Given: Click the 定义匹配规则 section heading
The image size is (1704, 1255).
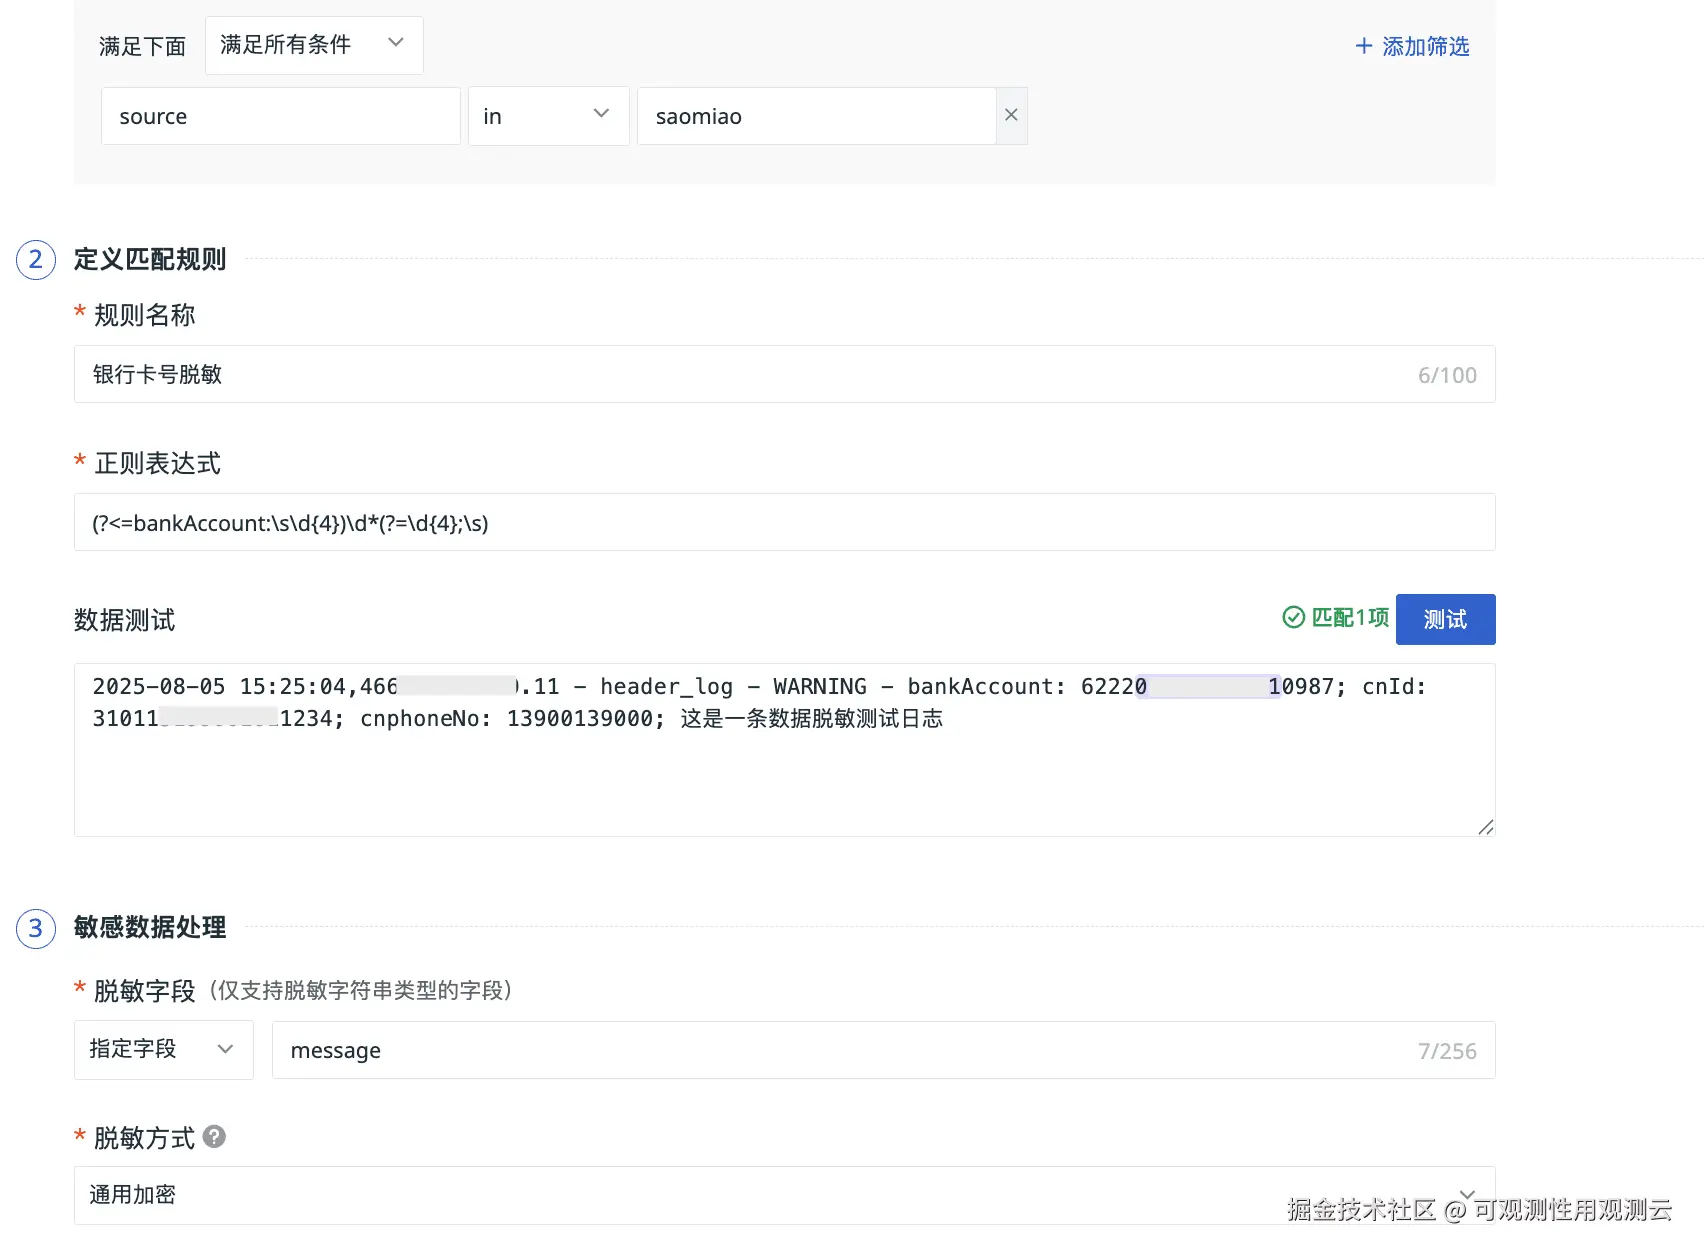Looking at the screenshot, I should pyautogui.click(x=150, y=260).
